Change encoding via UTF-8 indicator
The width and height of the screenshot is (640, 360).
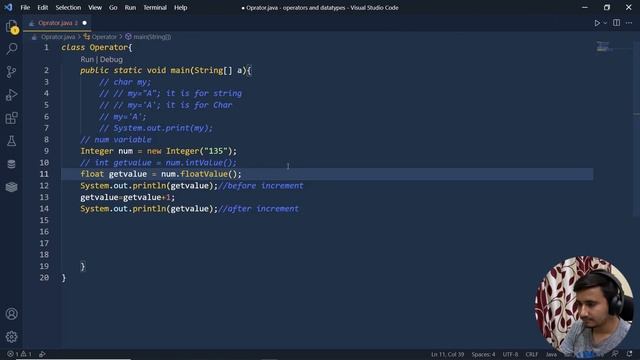[x=510, y=354]
